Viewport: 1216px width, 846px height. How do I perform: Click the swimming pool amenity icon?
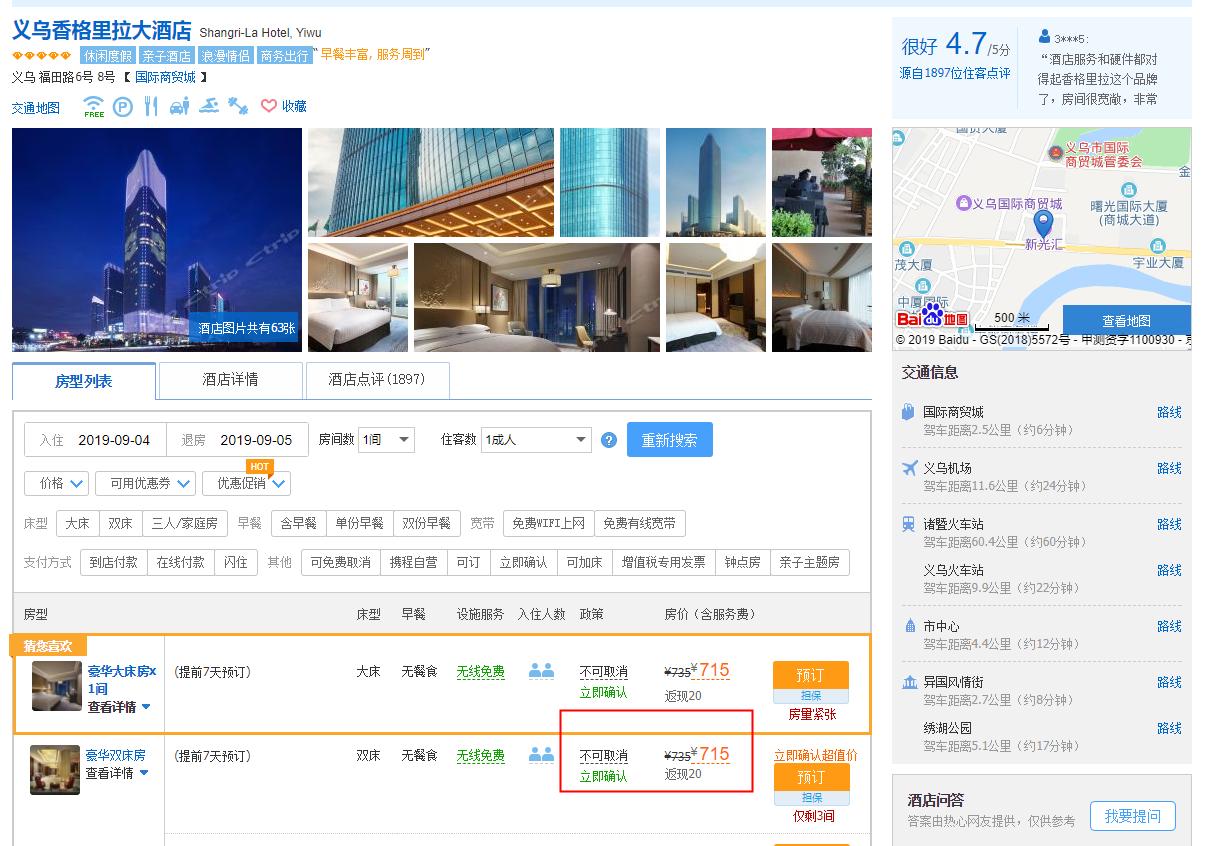coord(208,104)
